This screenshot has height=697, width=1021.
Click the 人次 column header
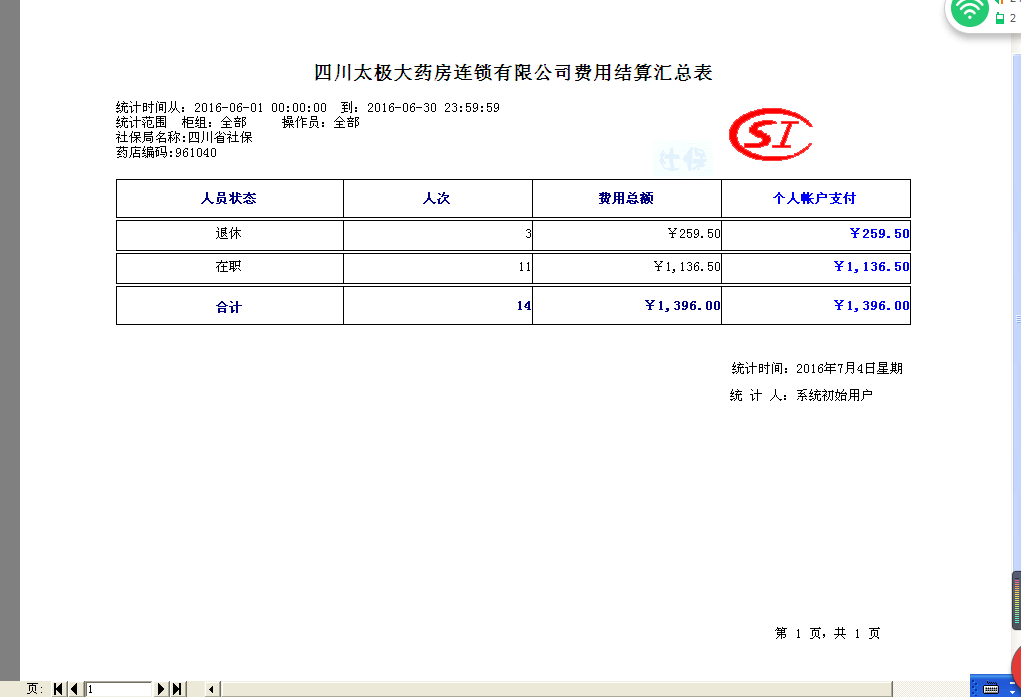click(436, 198)
